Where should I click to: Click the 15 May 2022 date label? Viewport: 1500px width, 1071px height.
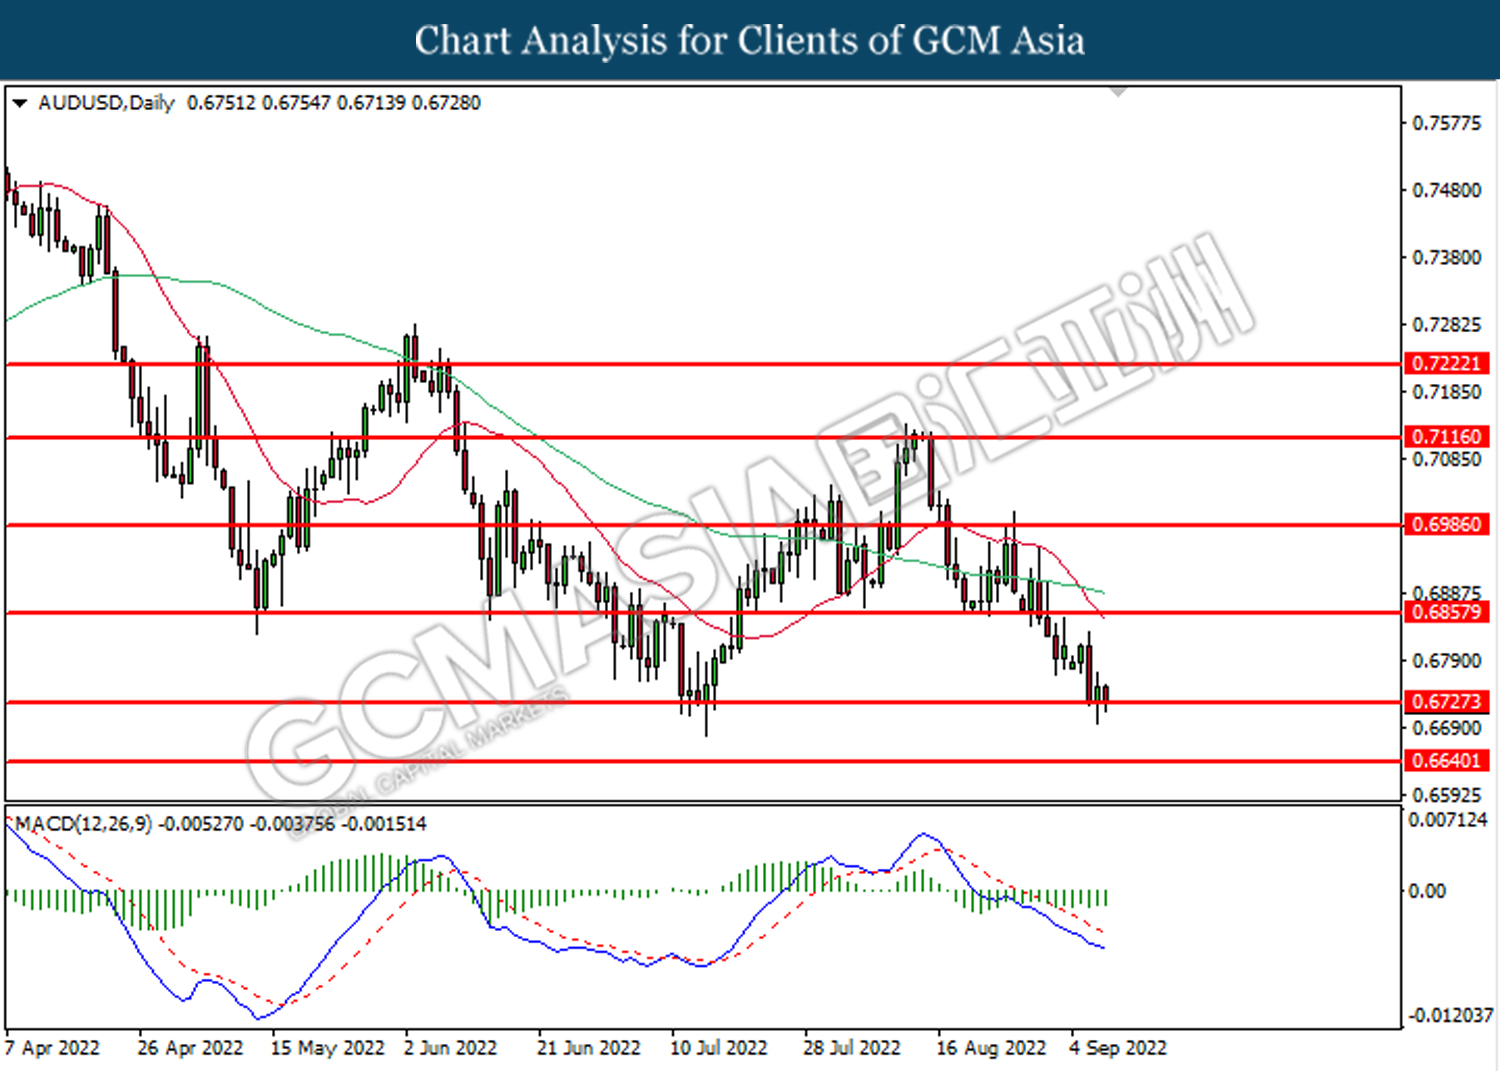(327, 1048)
